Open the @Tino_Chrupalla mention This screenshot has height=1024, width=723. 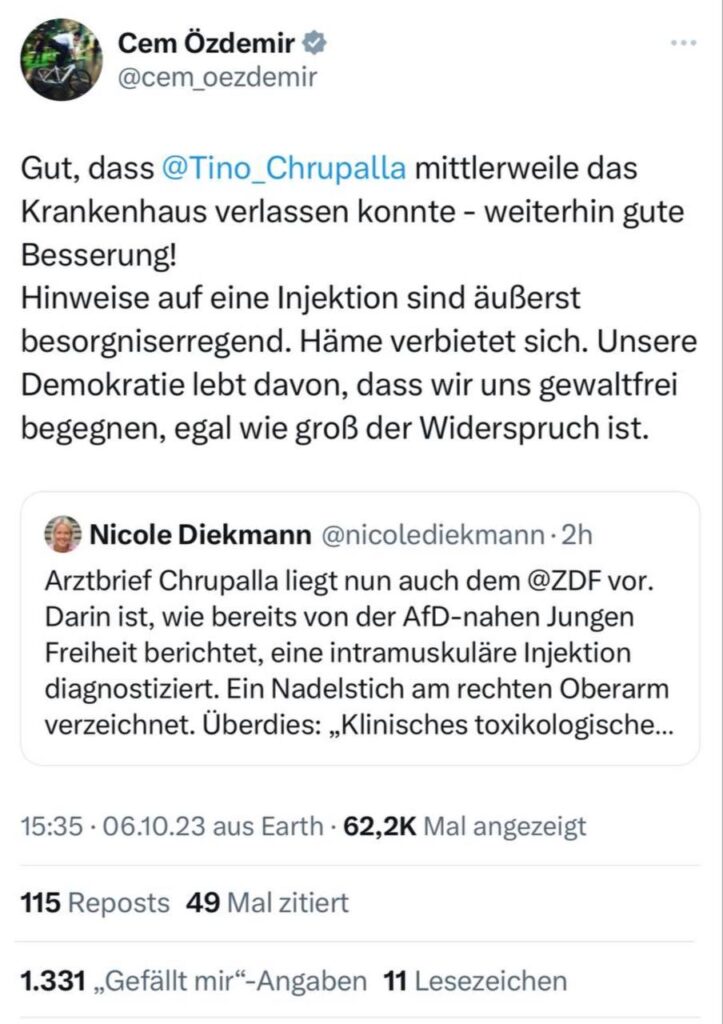click(x=283, y=167)
